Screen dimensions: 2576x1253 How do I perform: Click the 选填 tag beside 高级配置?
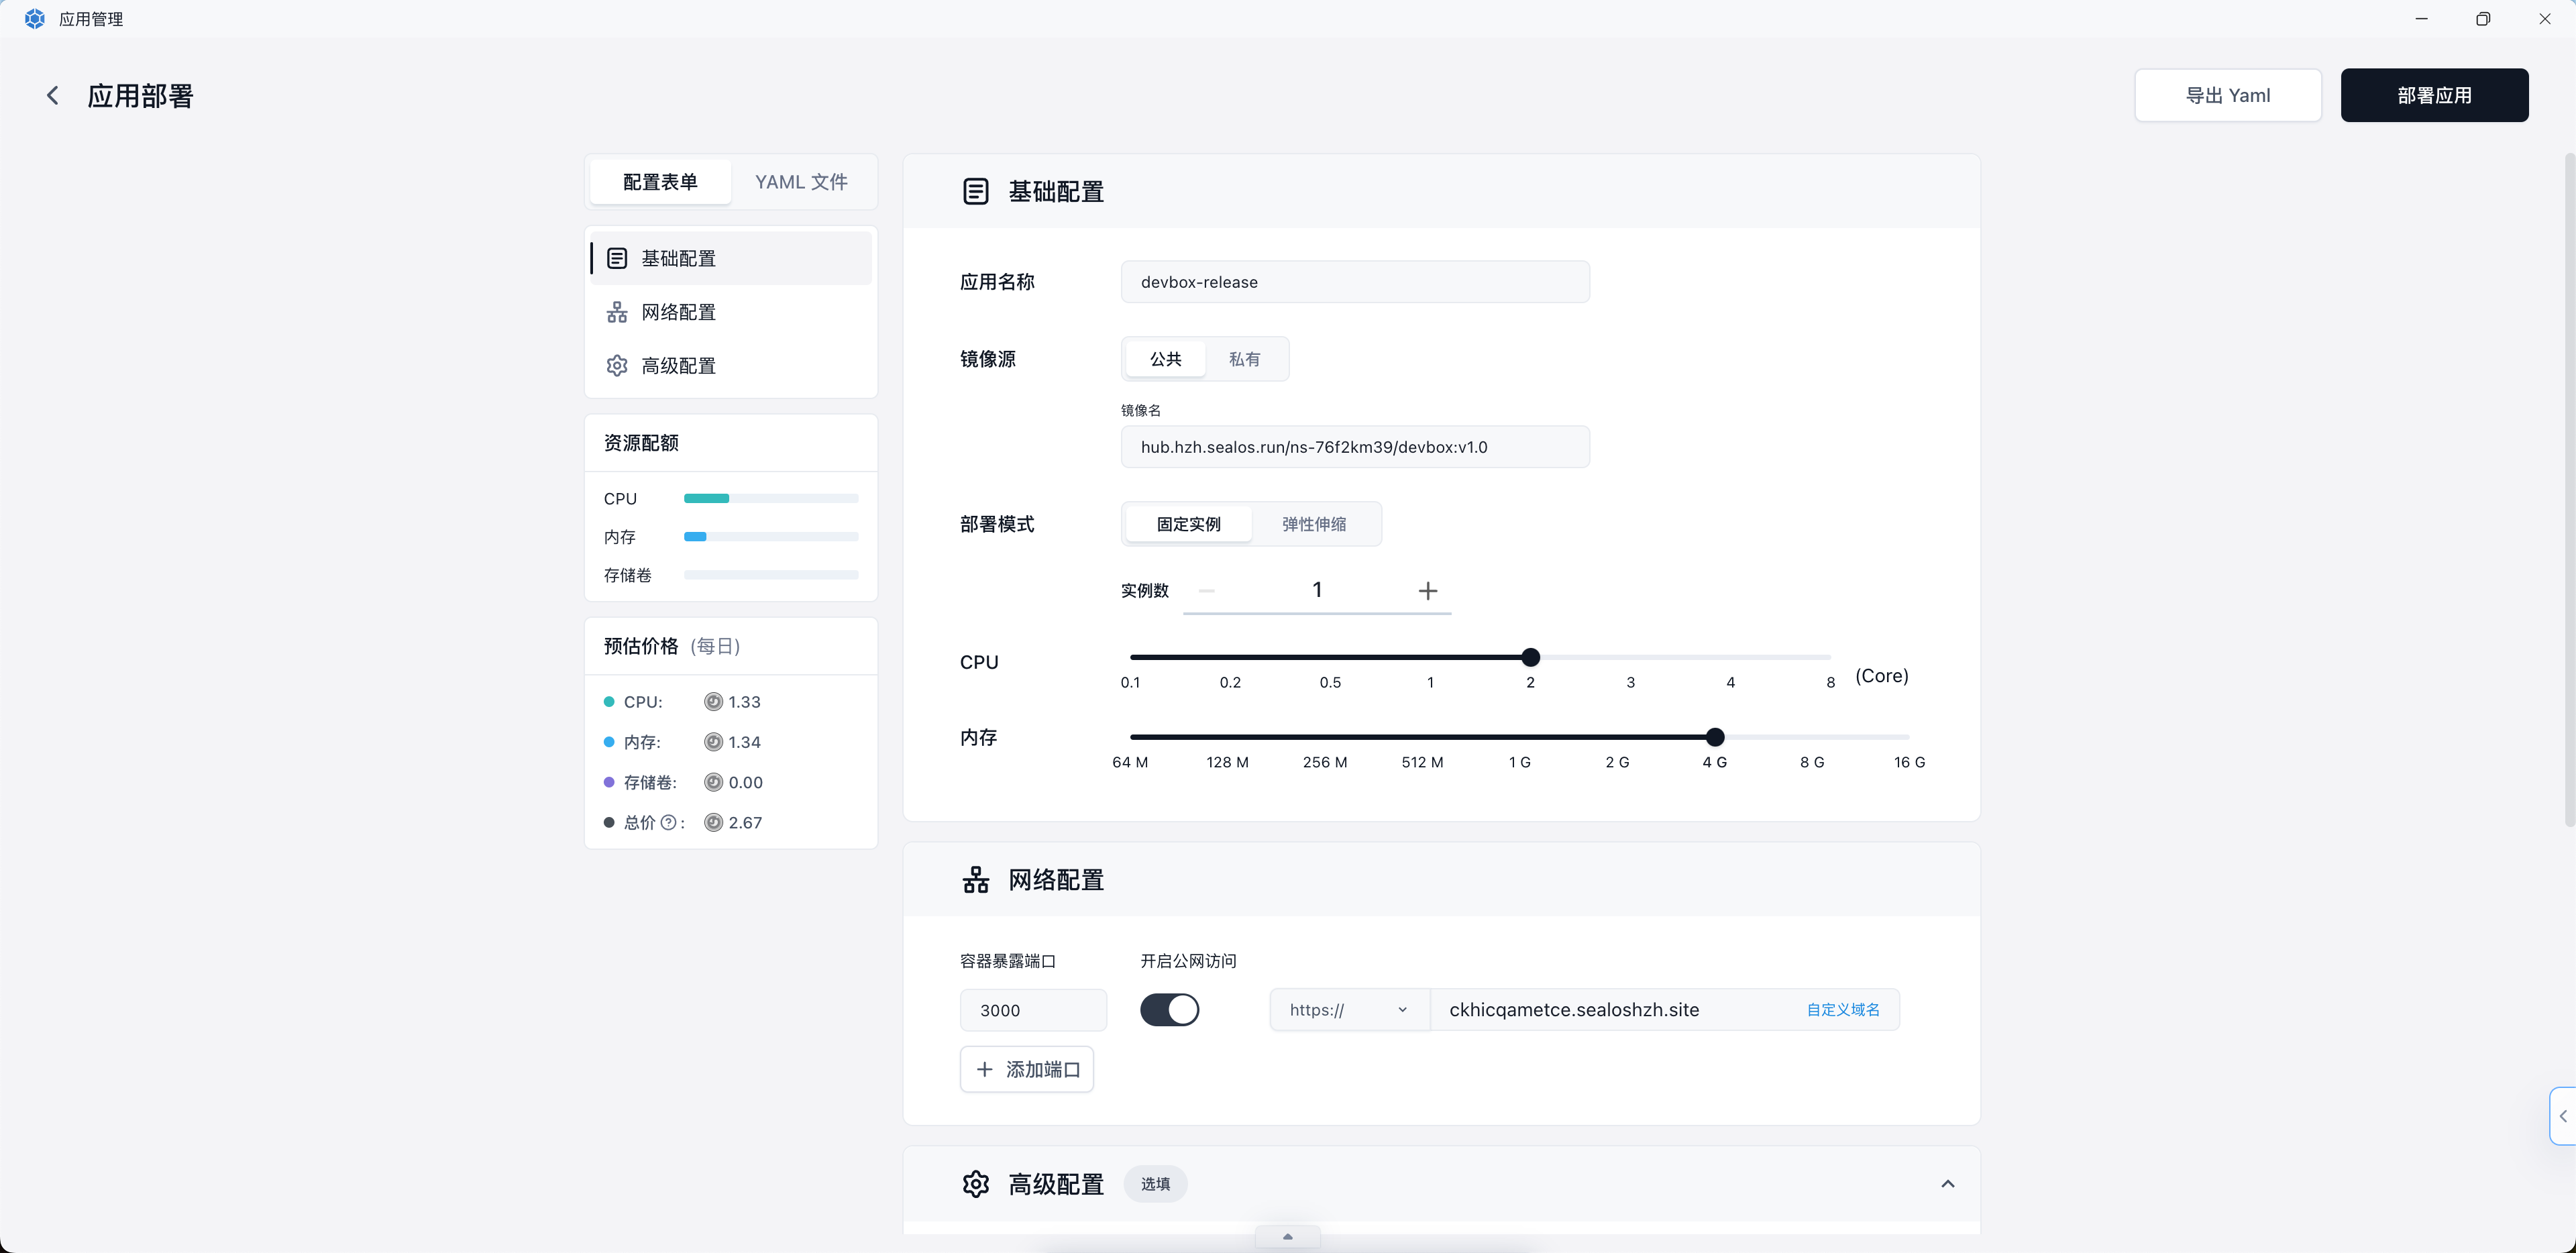pos(1155,1184)
